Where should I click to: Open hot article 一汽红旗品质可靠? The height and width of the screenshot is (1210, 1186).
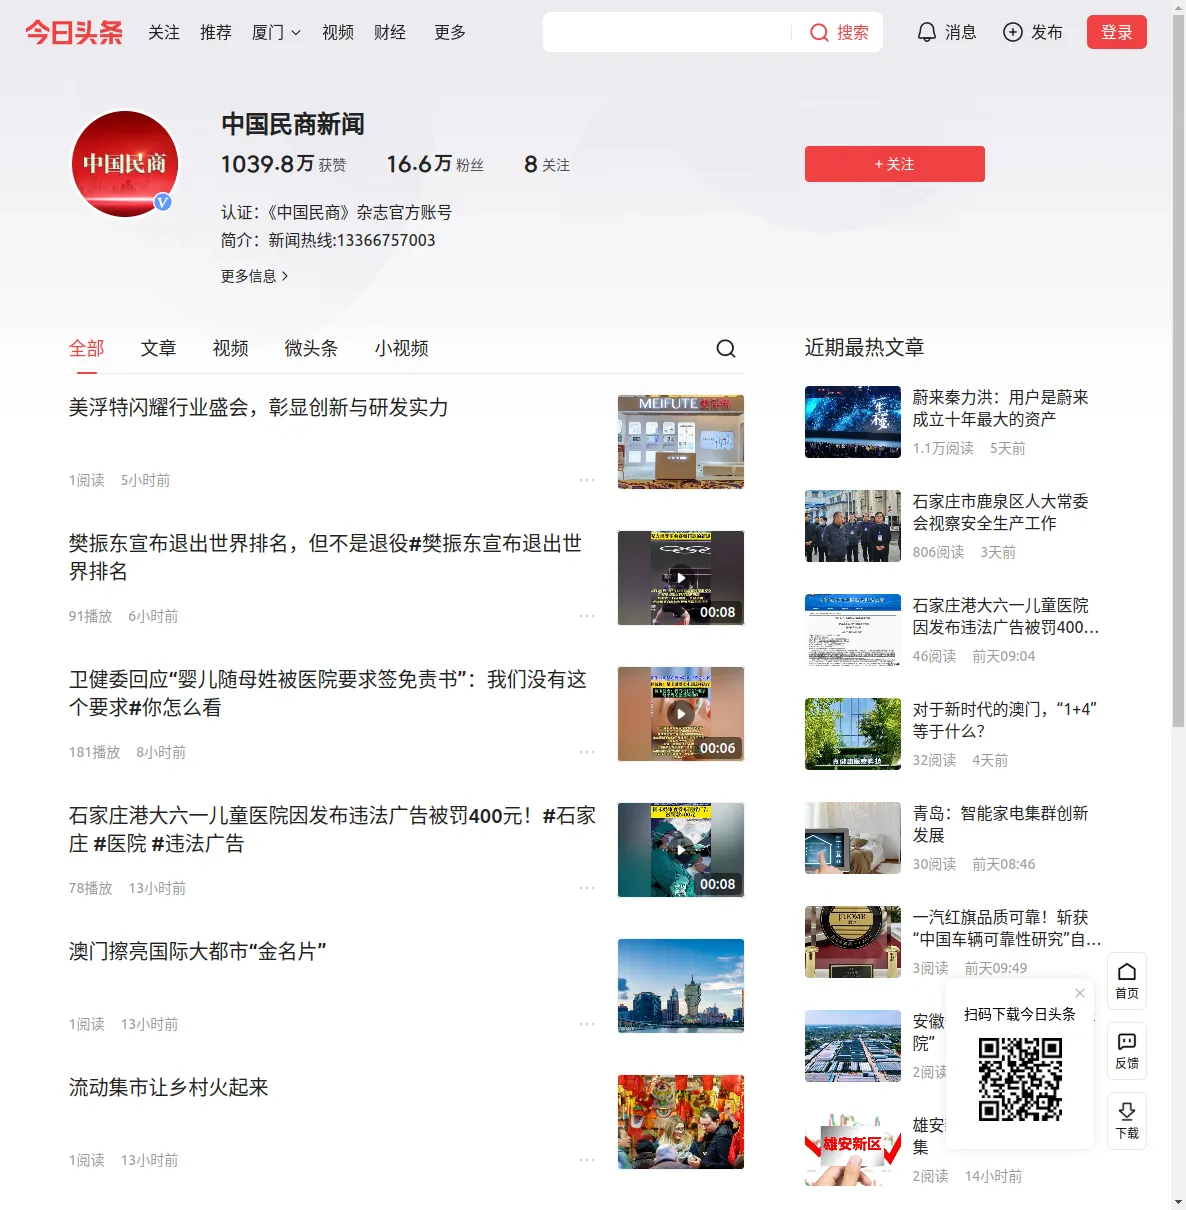pyautogui.click(x=1007, y=928)
